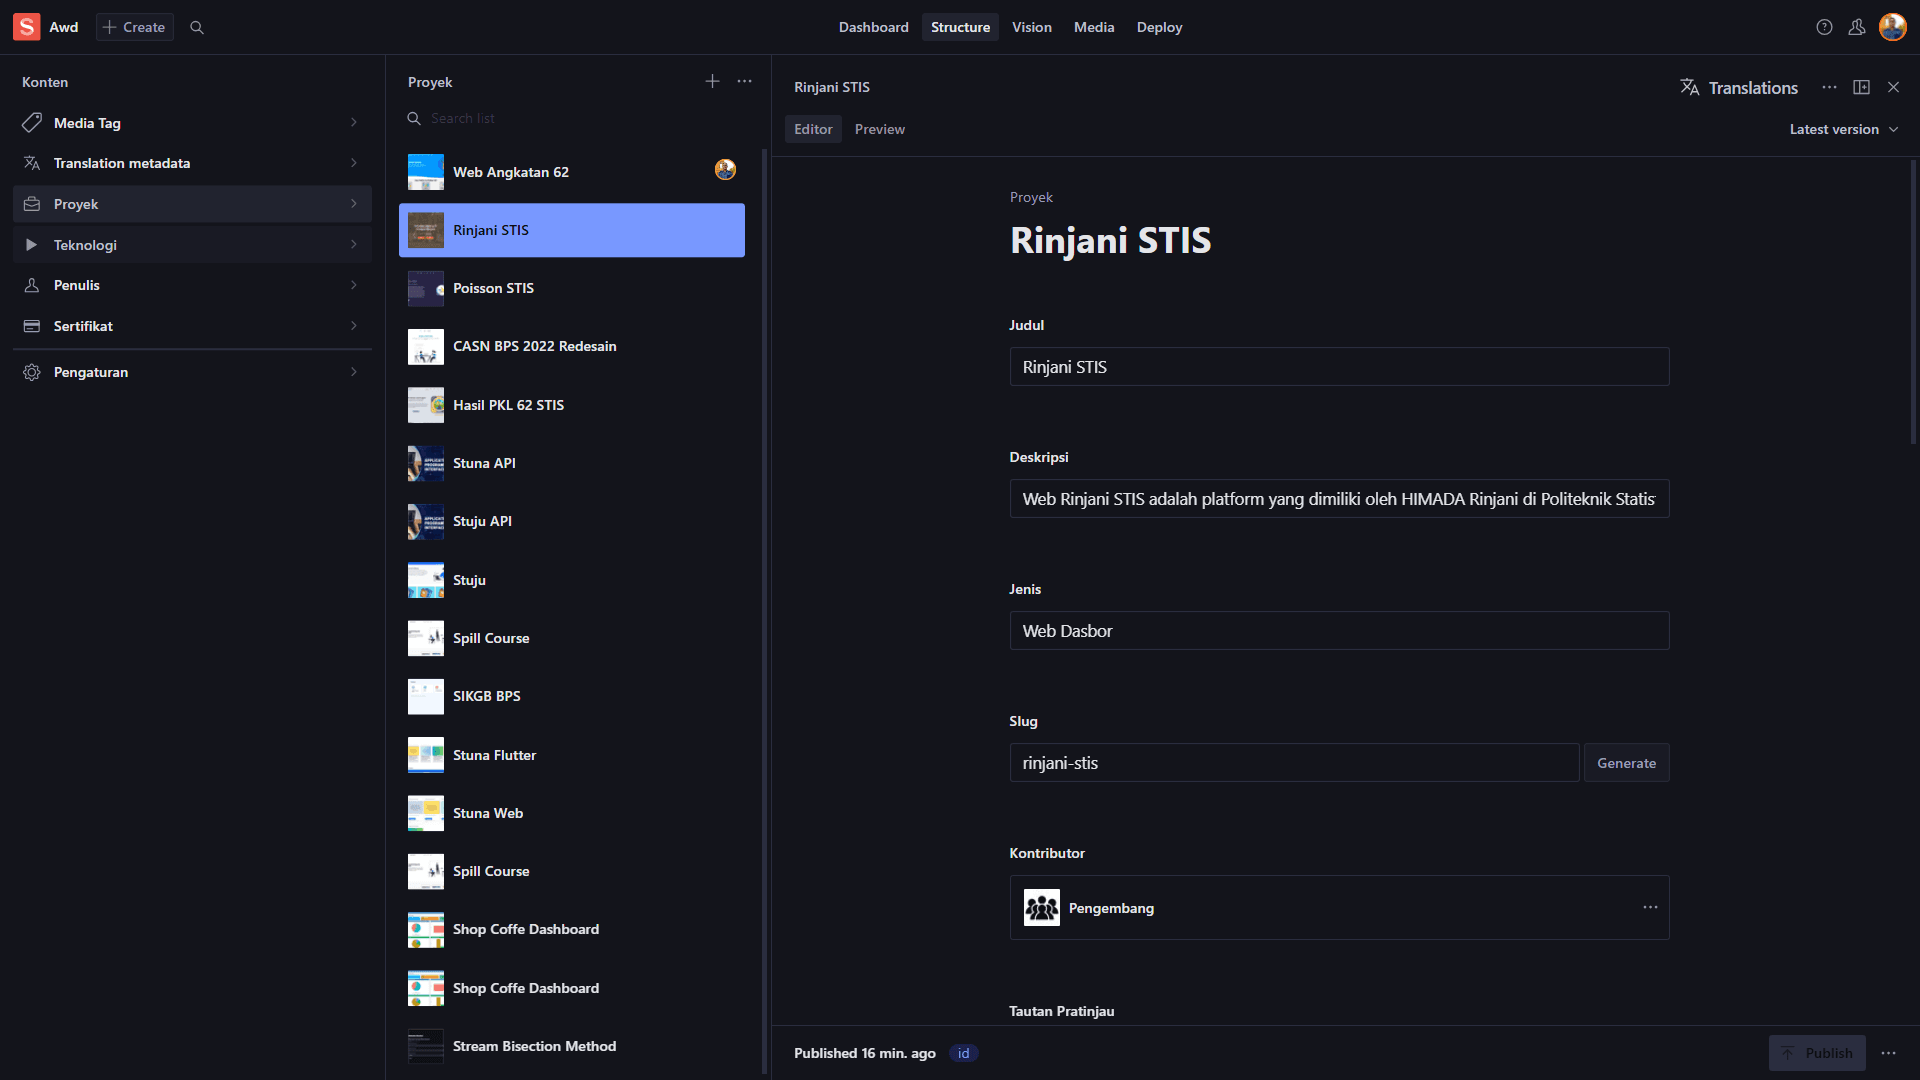
Task: Open the help icon menu
Action: [1824, 27]
